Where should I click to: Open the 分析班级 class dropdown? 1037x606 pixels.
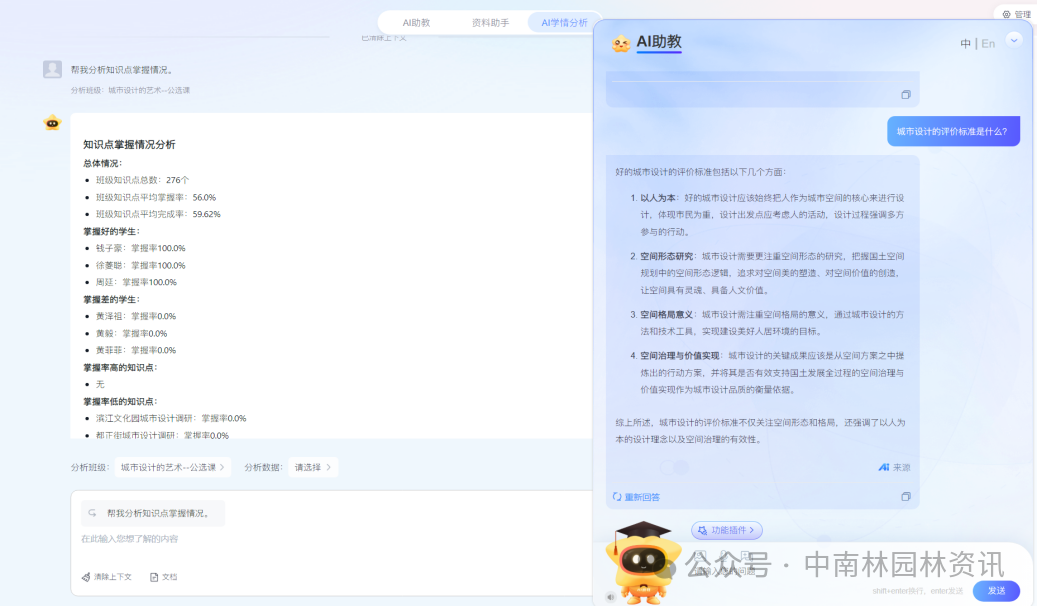click(x=174, y=467)
